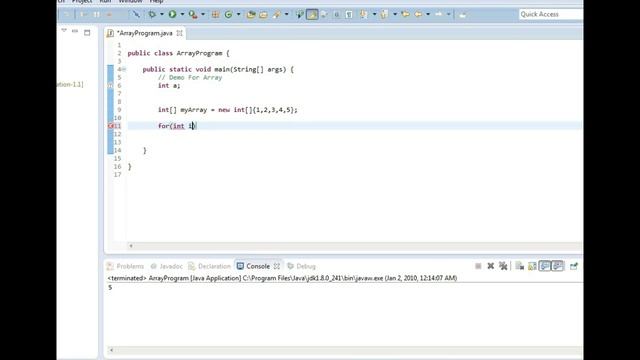Click the error marker beside line 11
640x360 pixels.
pyautogui.click(x=111, y=126)
